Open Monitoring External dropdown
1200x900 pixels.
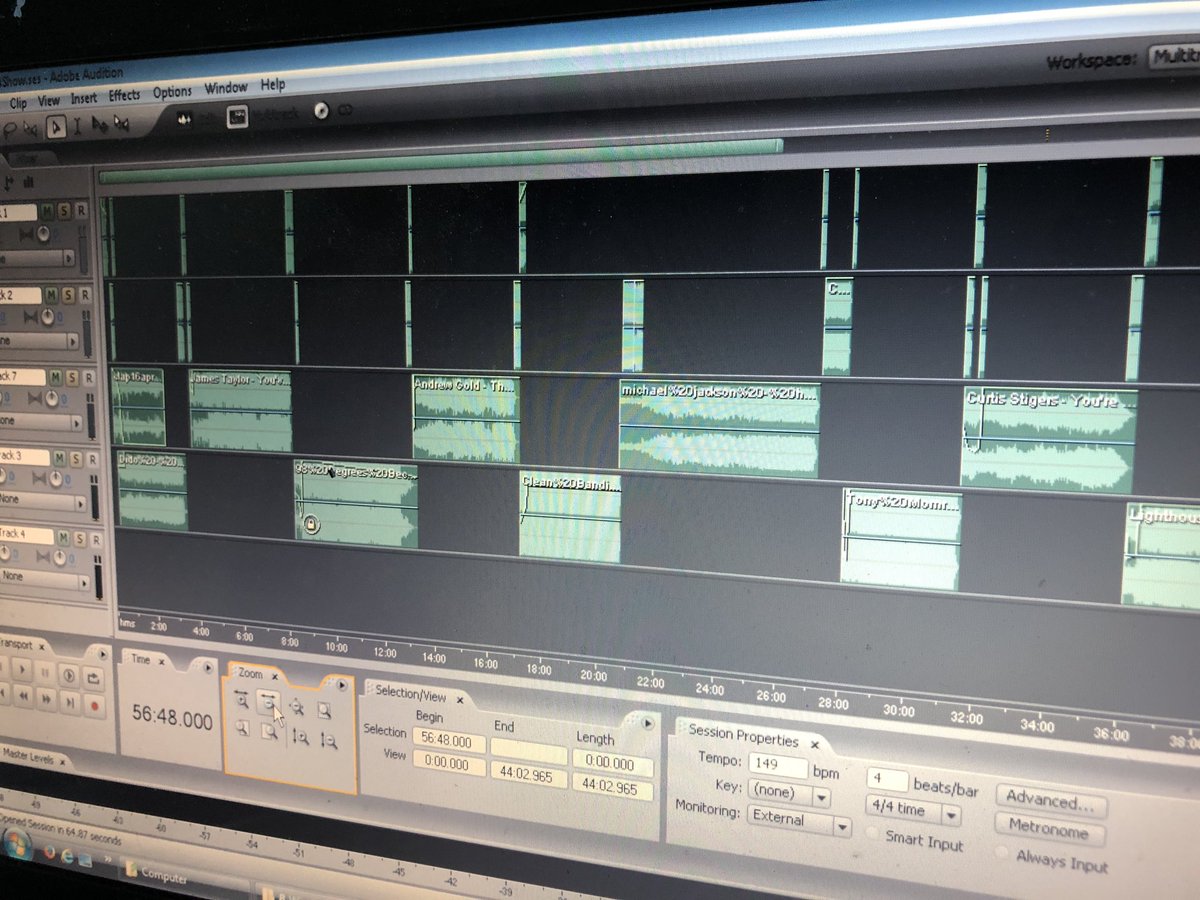[x=842, y=827]
